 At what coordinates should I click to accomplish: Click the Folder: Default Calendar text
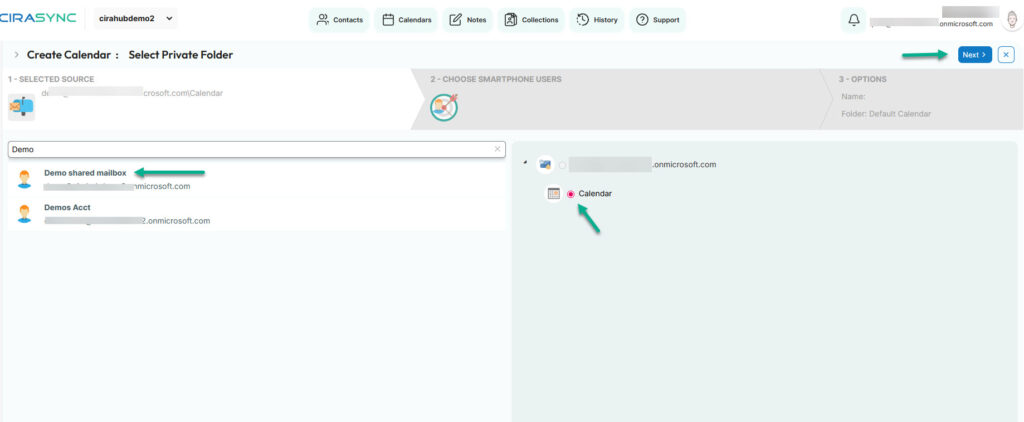pos(886,114)
